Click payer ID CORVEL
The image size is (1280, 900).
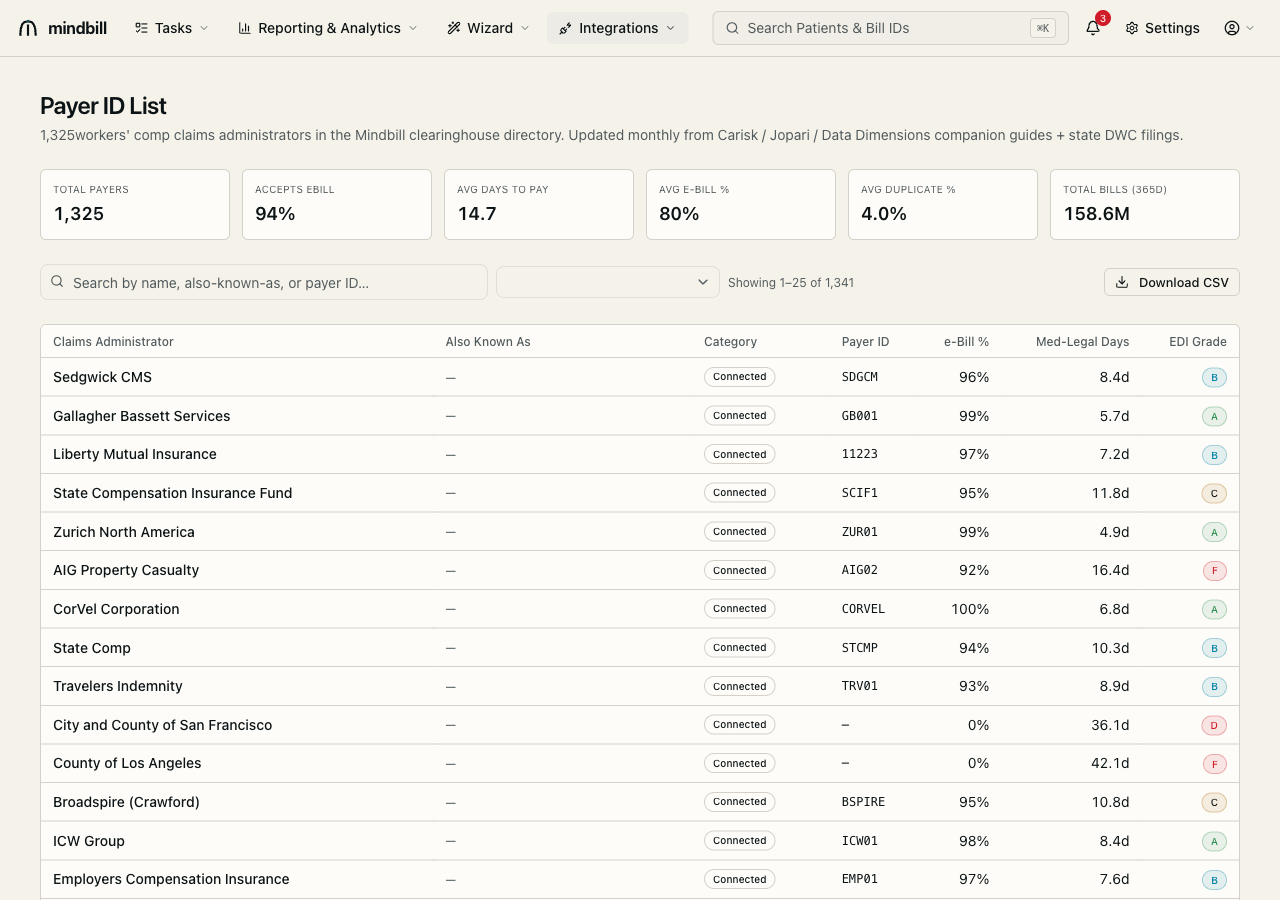coord(863,609)
